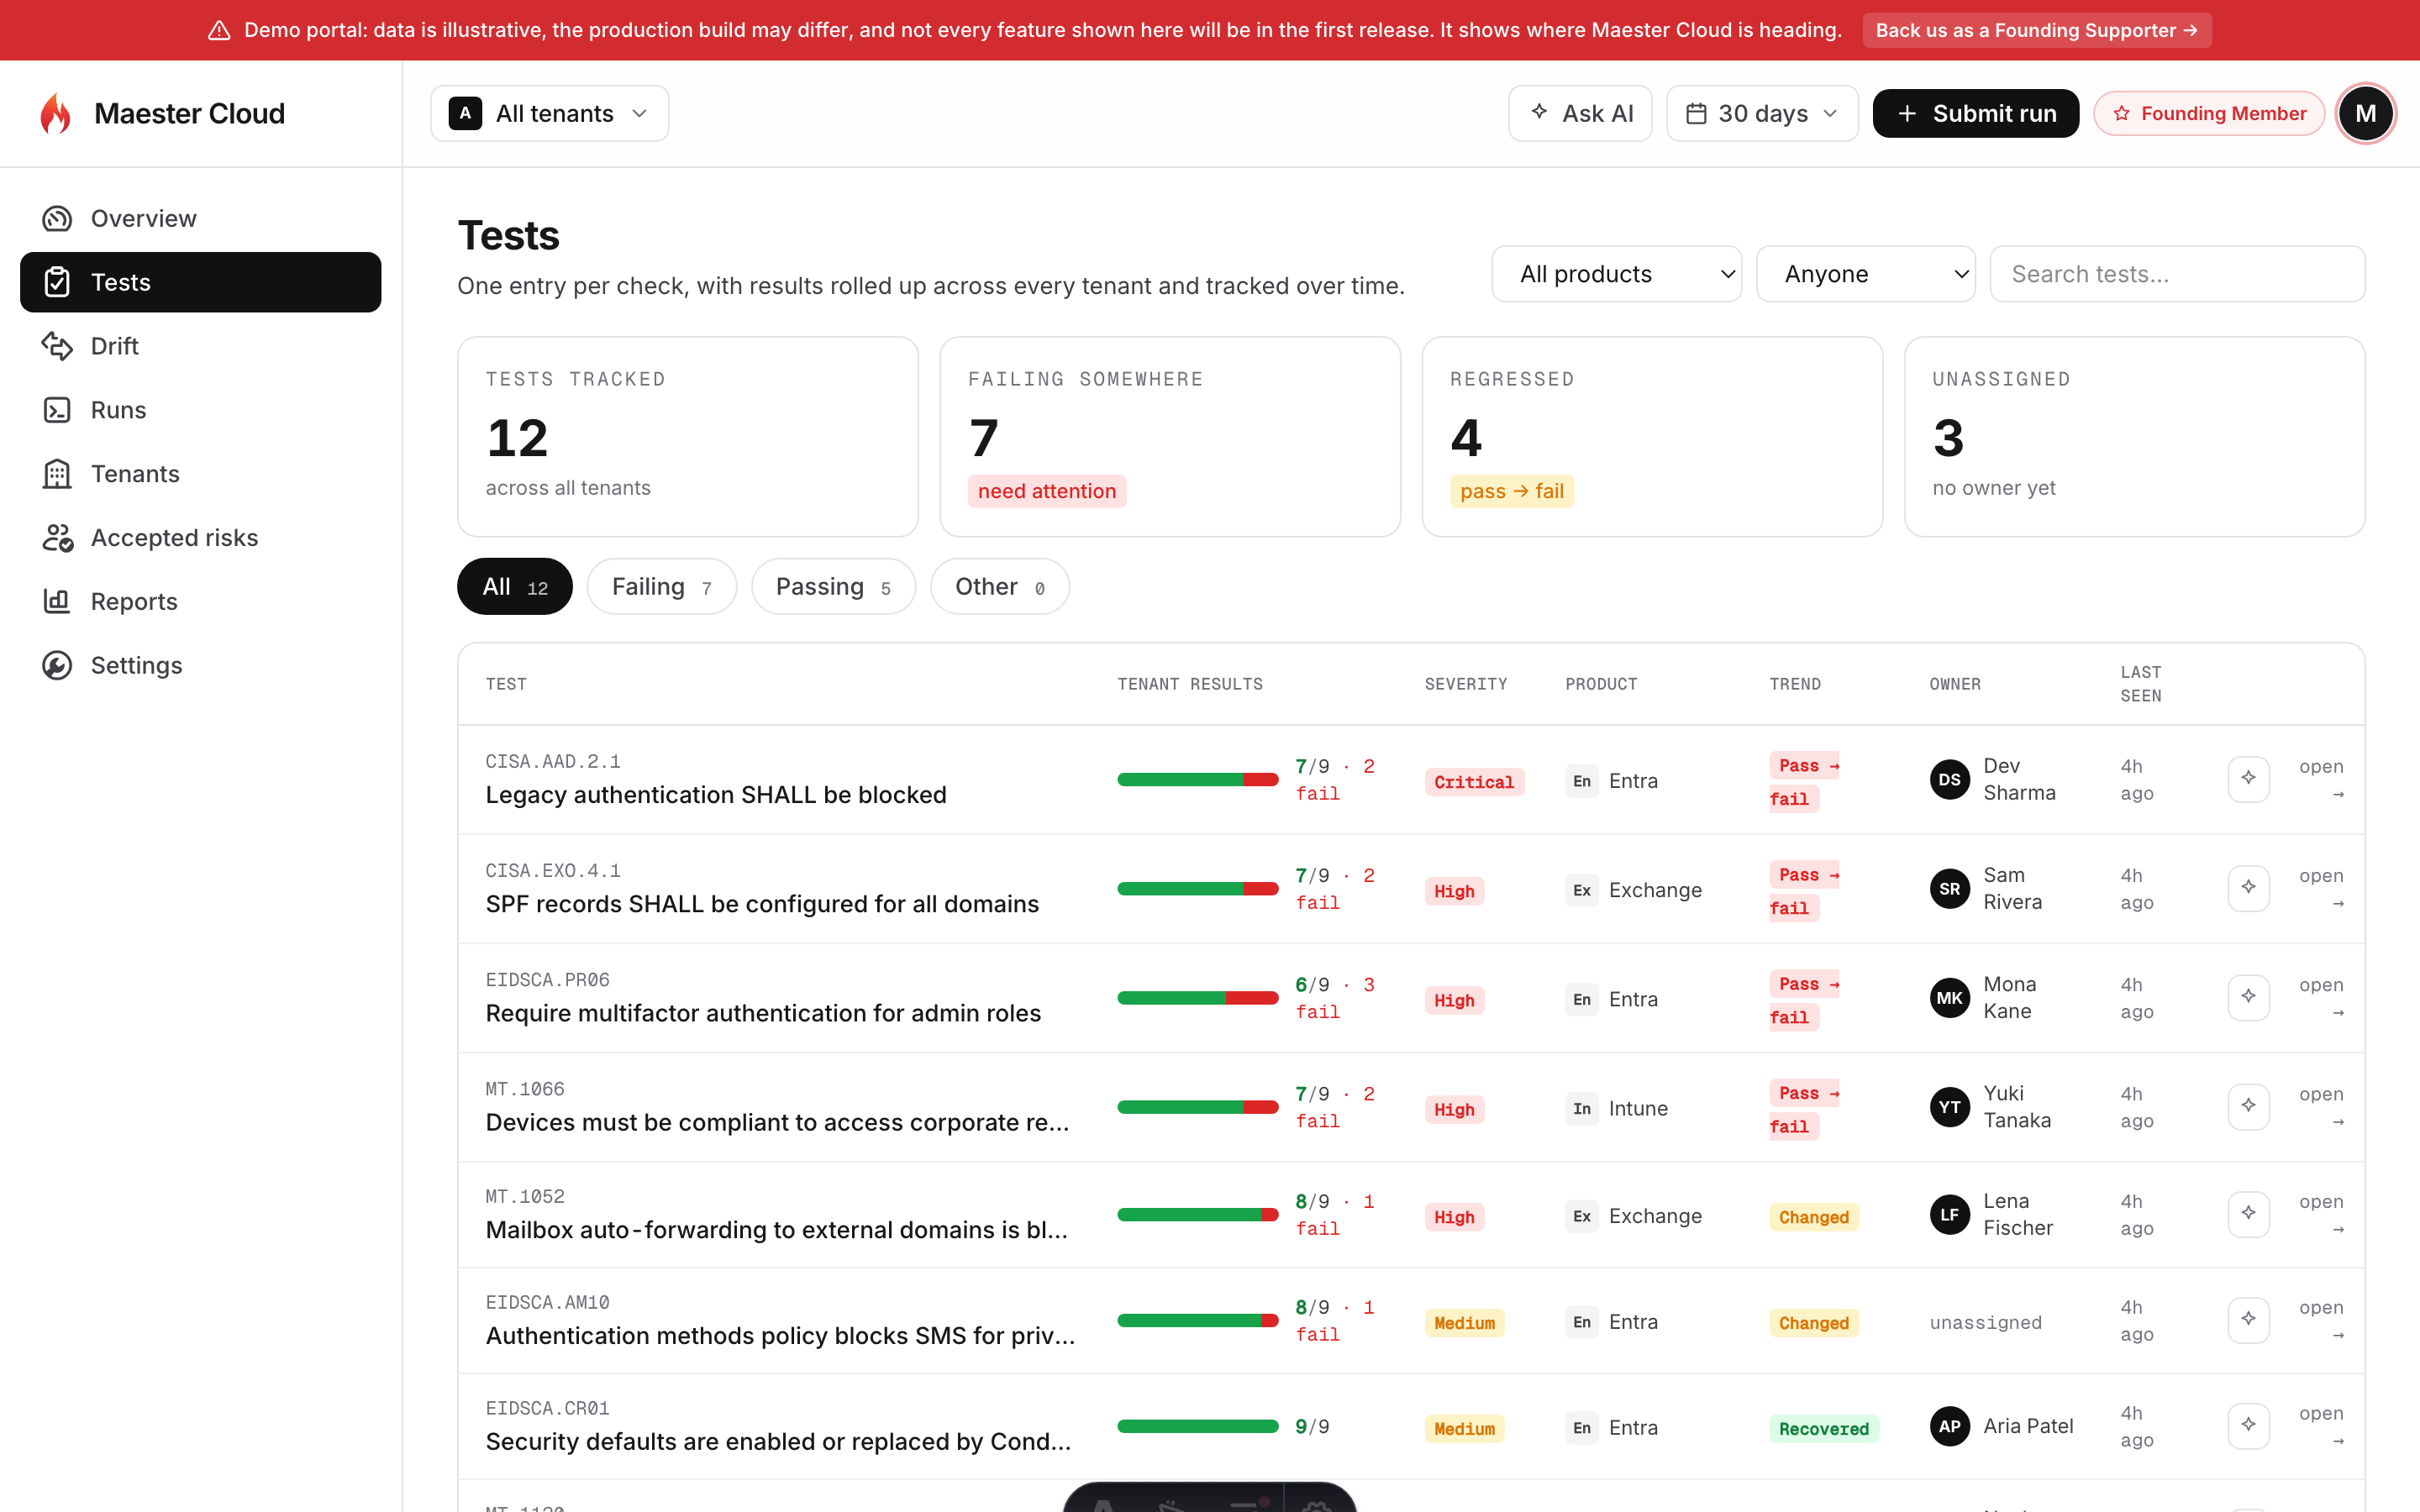Click the calendar icon on 30 days
Screen dimensions: 2420x1512
click(x=1696, y=113)
